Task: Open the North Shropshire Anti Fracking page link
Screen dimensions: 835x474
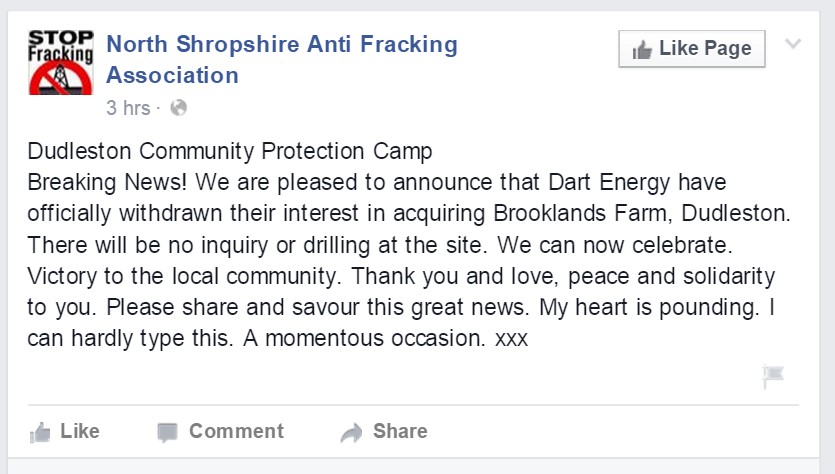Action: click(281, 44)
